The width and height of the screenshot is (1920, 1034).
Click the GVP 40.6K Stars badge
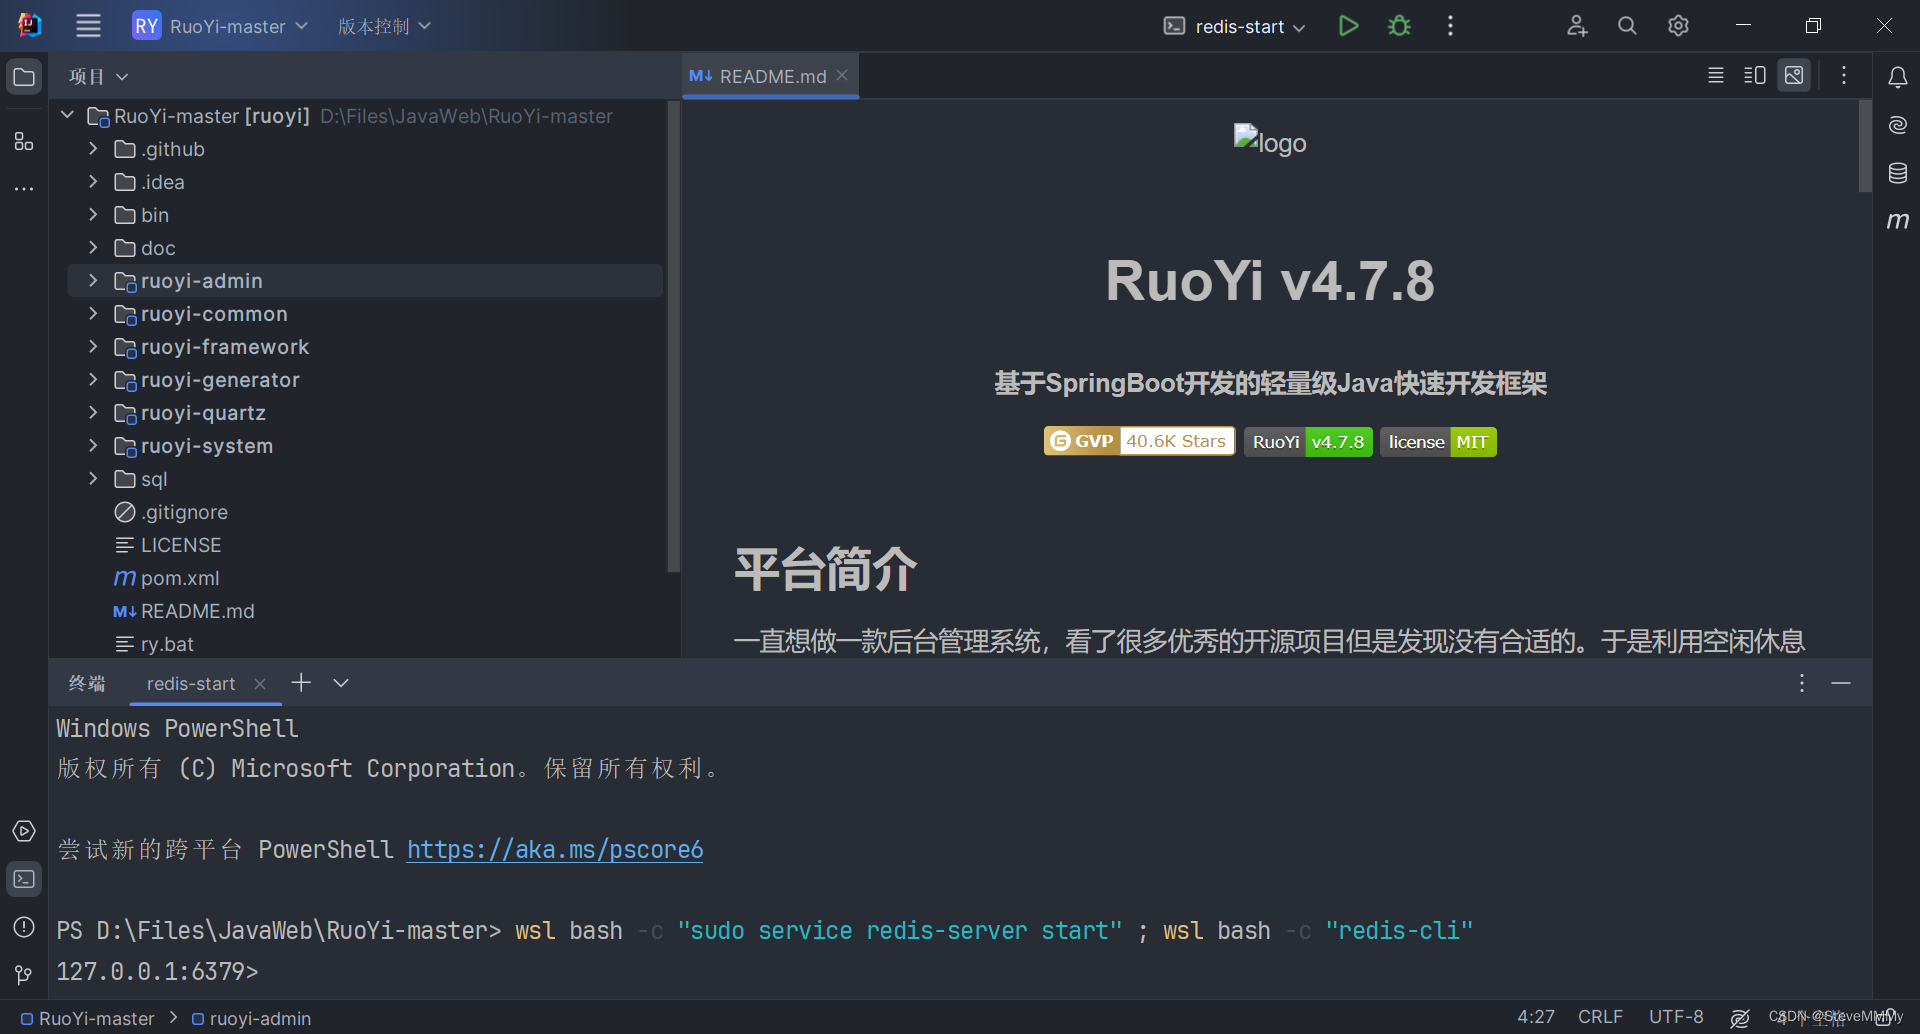click(1139, 441)
